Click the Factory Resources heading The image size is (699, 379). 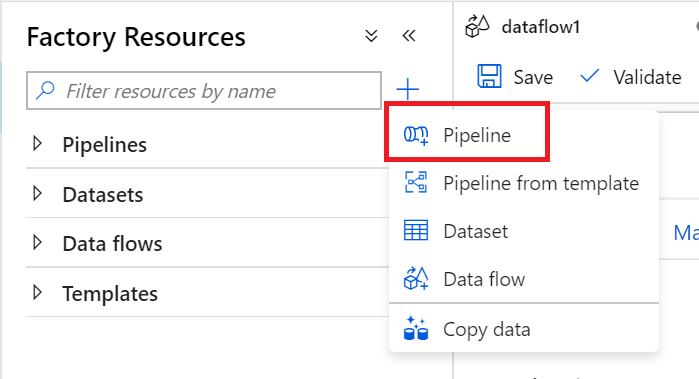136,37
